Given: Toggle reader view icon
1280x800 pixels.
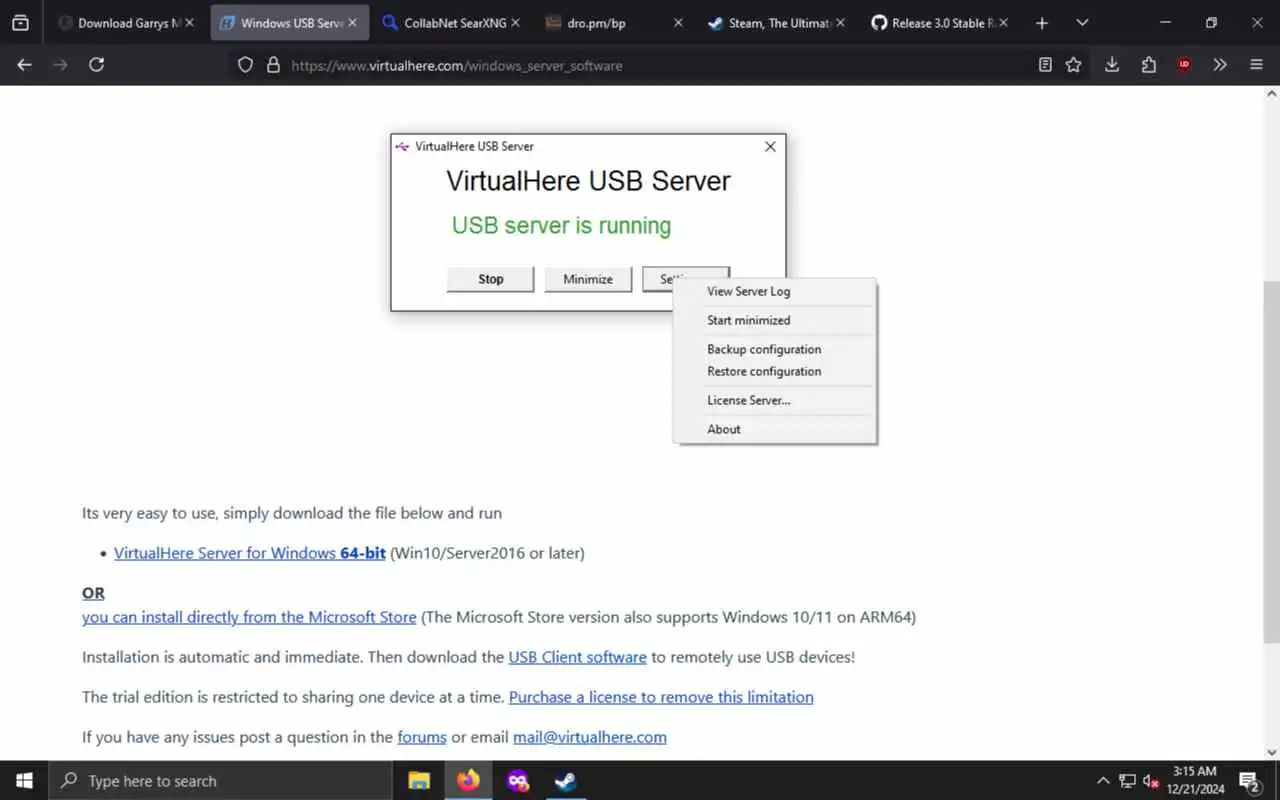Looking at the screenshot, I should [x=1045, y=65].
